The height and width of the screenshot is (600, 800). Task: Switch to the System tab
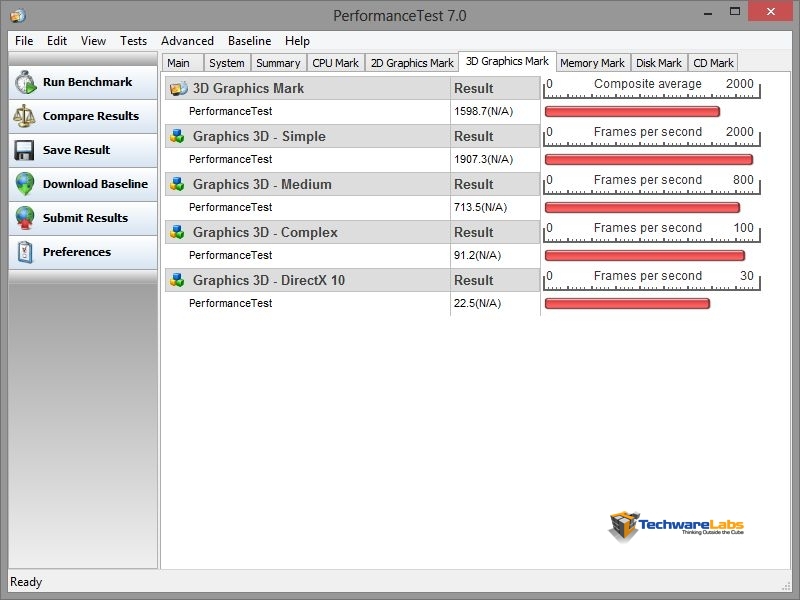click(227, 63)
